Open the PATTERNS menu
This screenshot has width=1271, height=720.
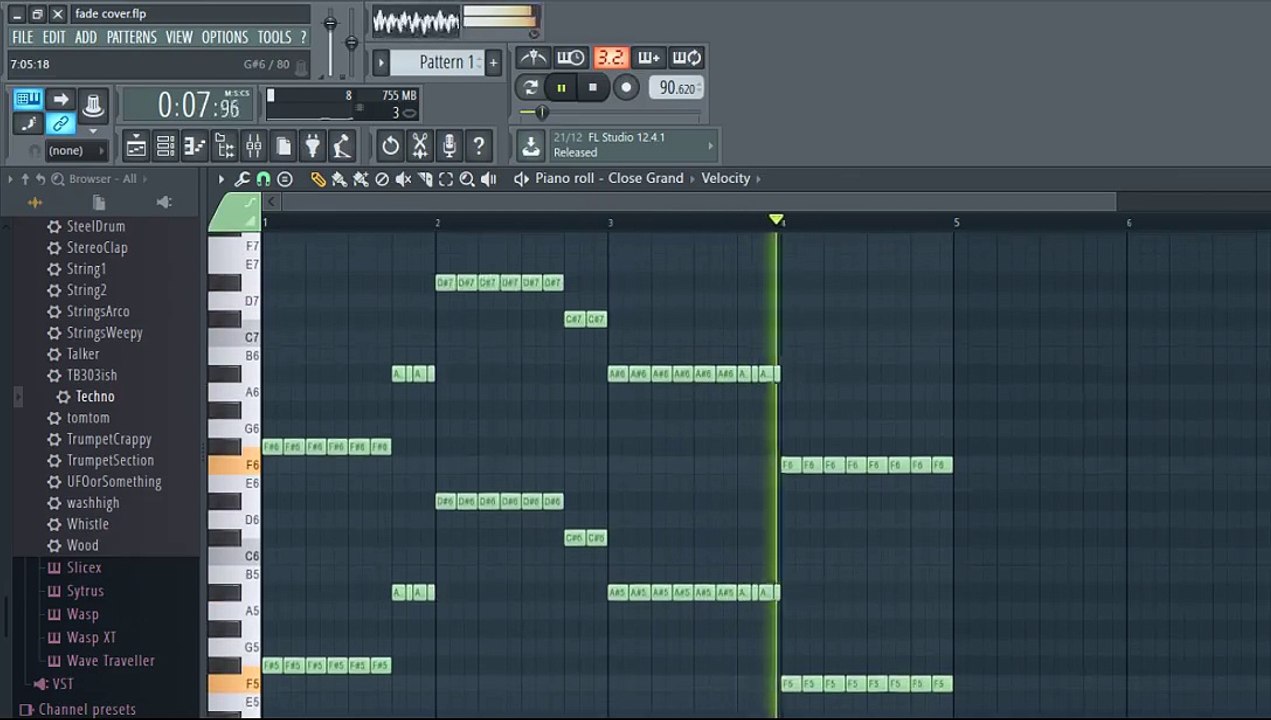(x=132, y=37)
